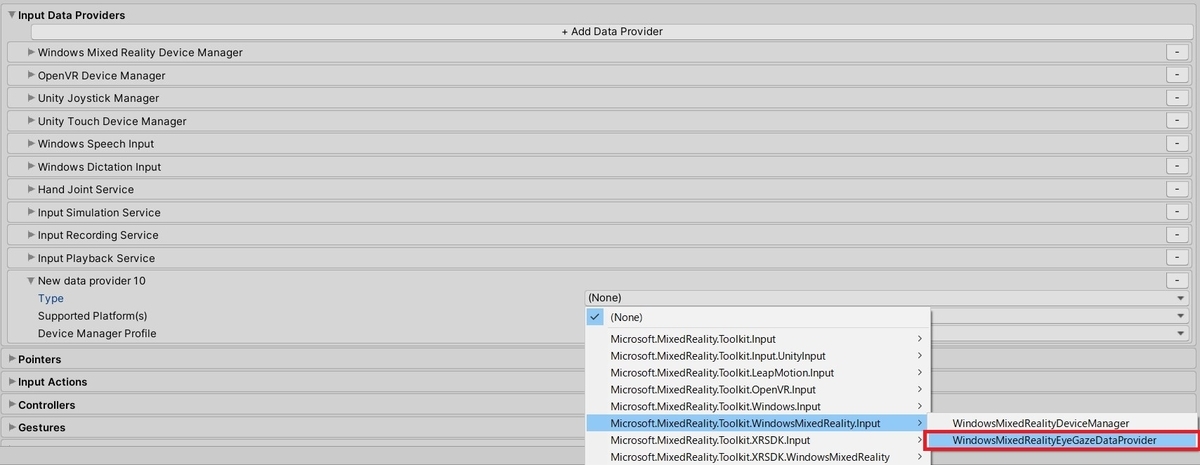The width and height of the screenshot is (1200, 465).
Task: Choose WindowsMixedRealityDeviceManager from submenu
Action: [x=1062, y=424]
